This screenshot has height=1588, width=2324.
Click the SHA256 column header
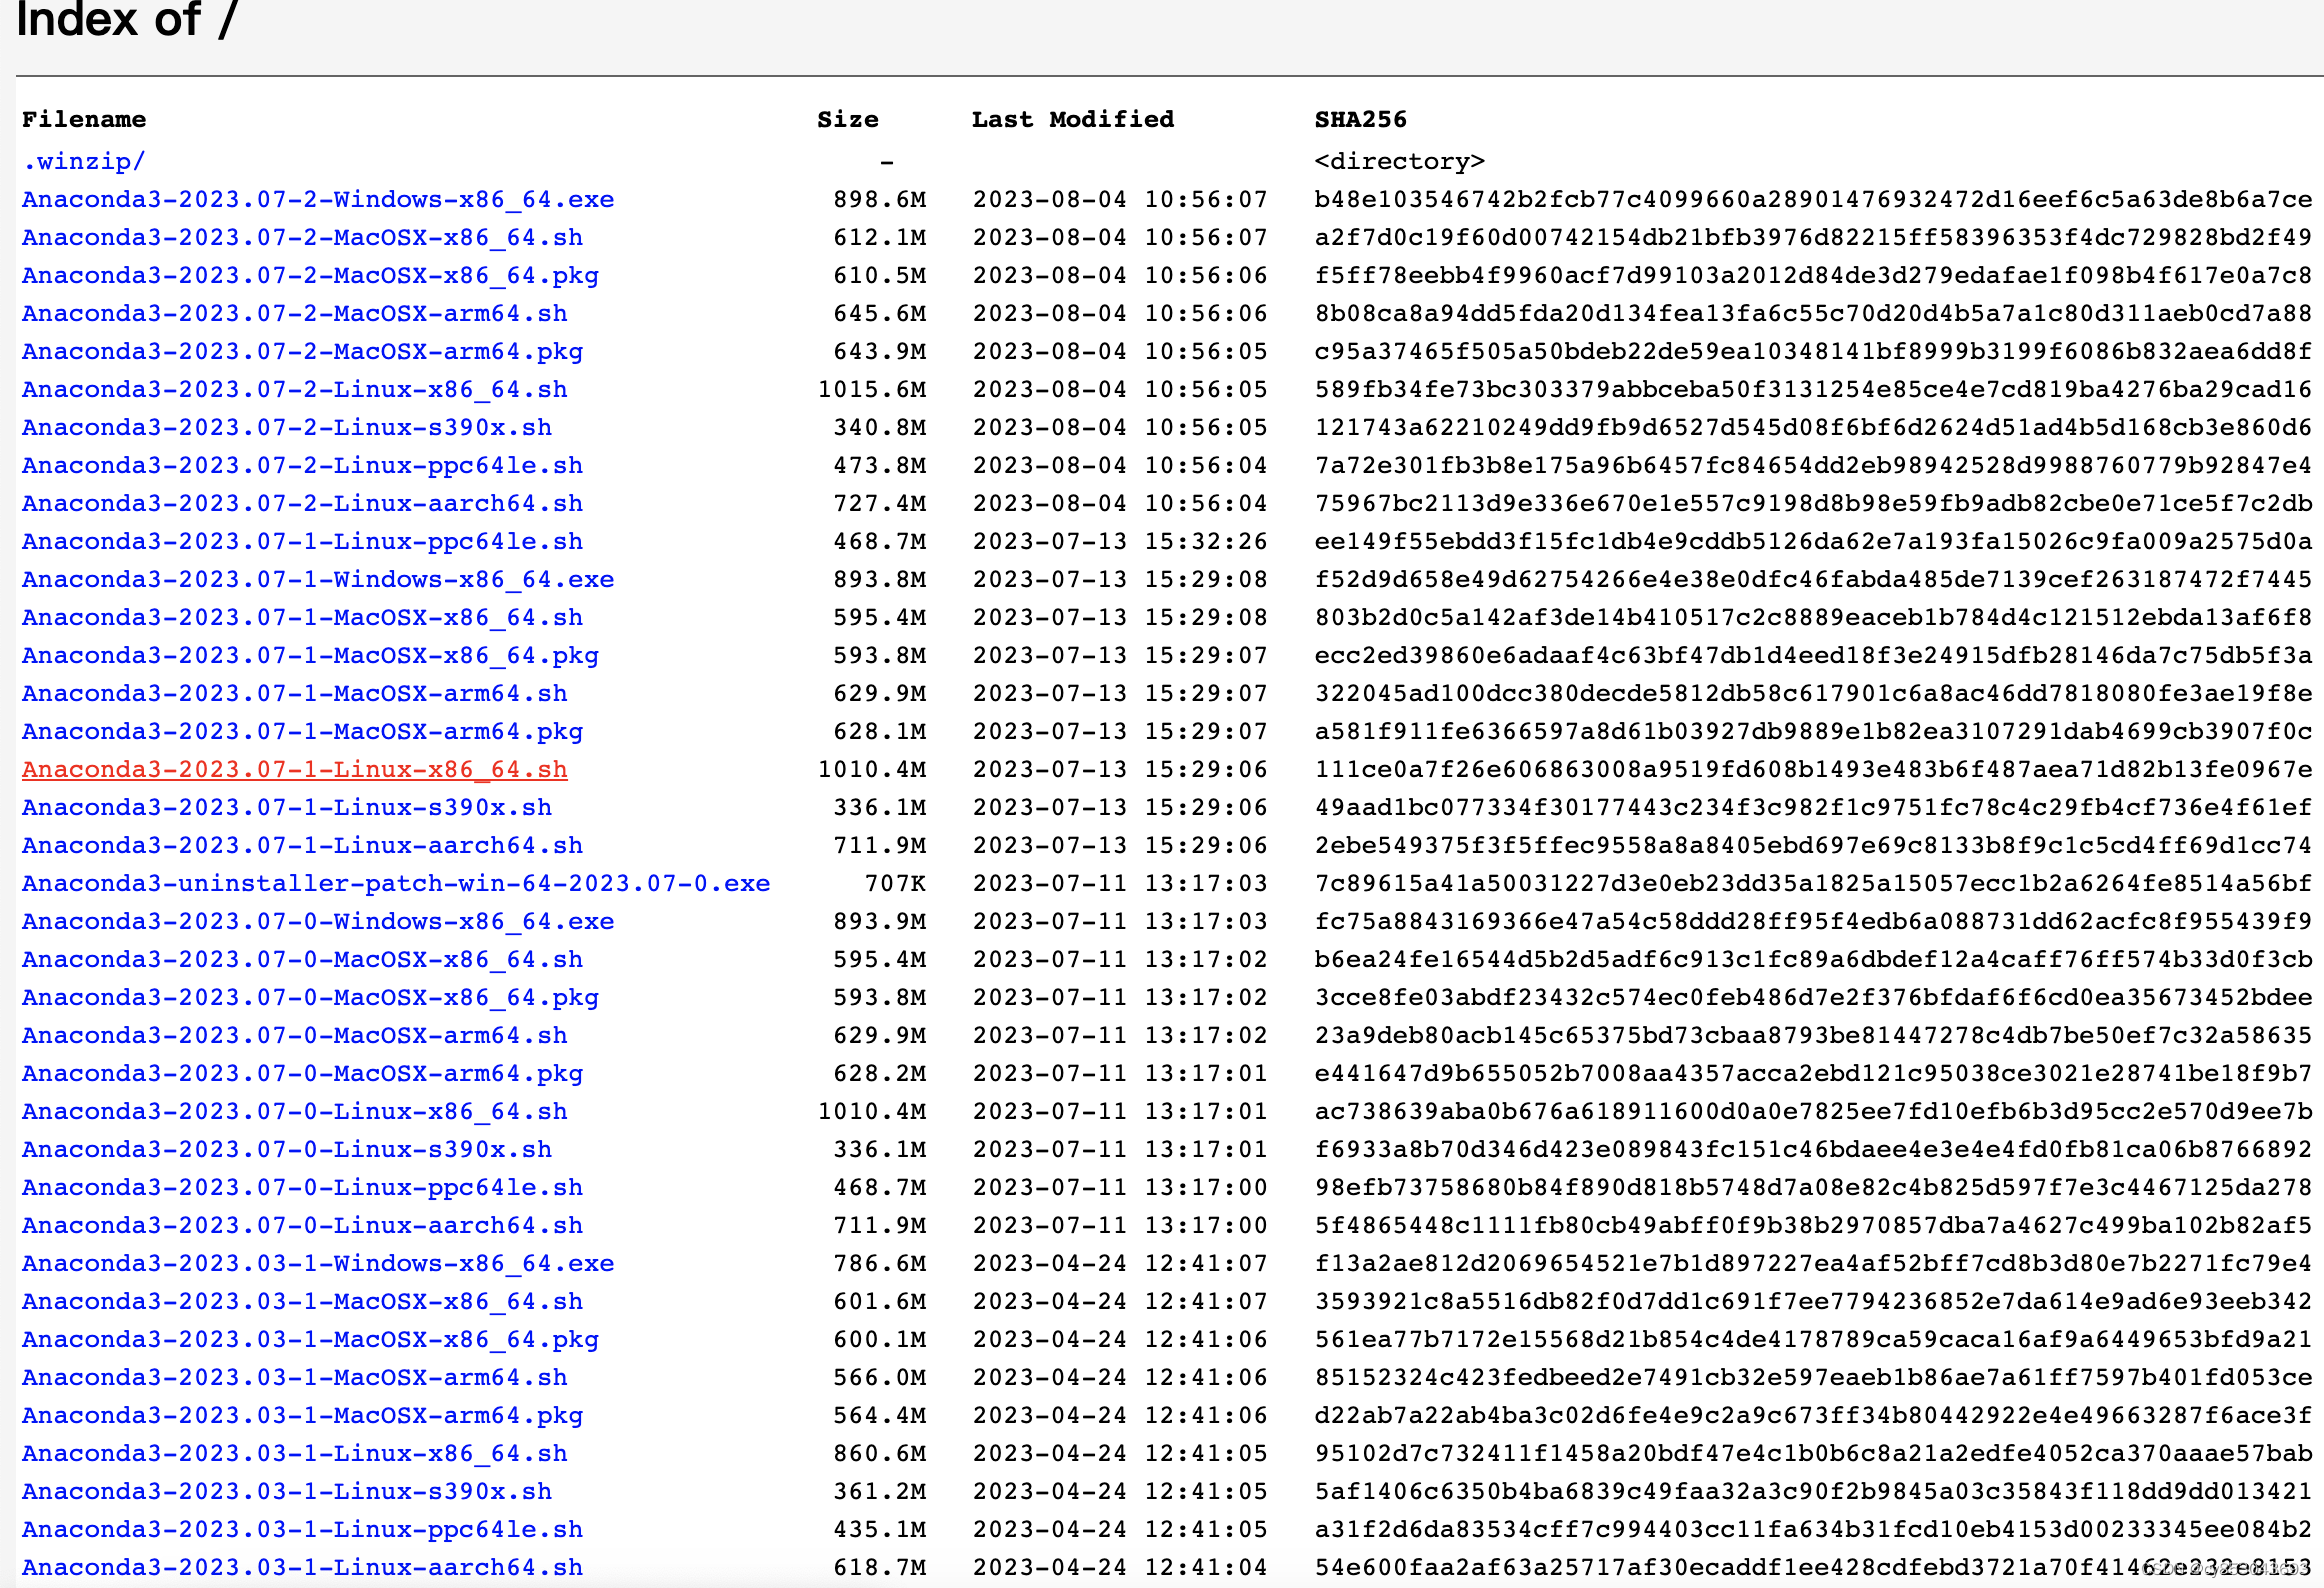tap(1359, 119)
